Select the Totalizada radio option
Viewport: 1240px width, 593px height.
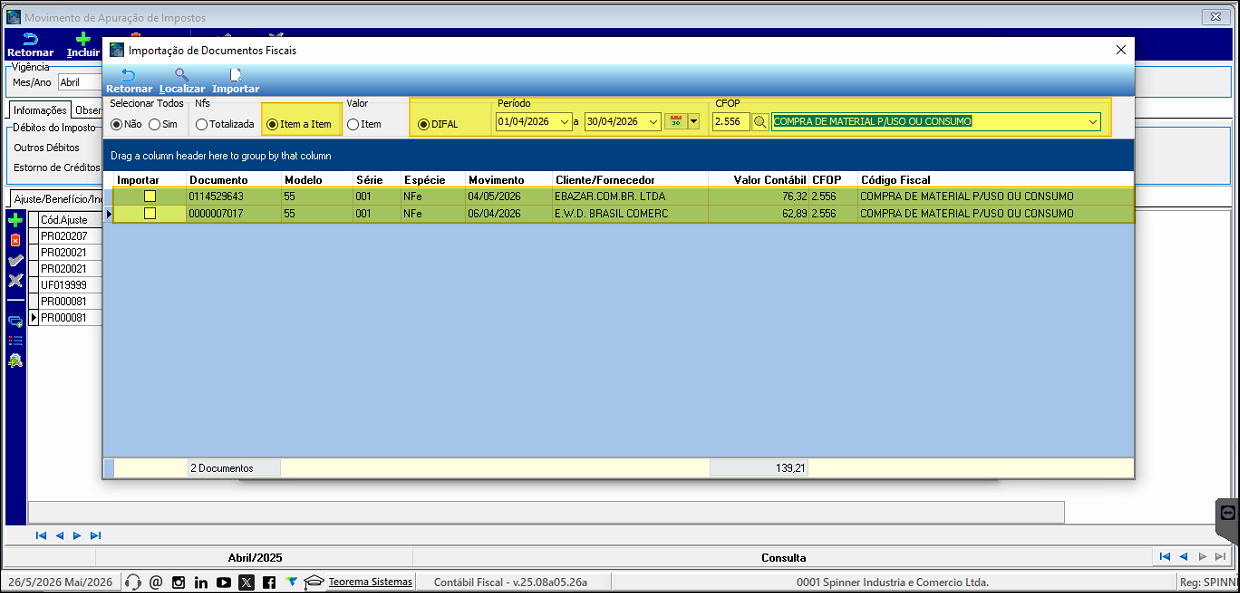pos(226,124)
